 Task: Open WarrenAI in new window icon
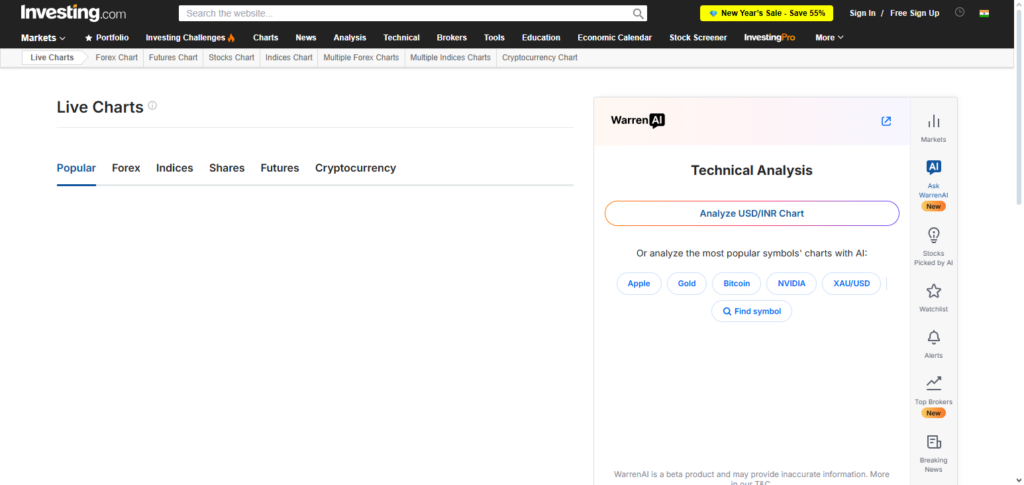tap(886, 121)
